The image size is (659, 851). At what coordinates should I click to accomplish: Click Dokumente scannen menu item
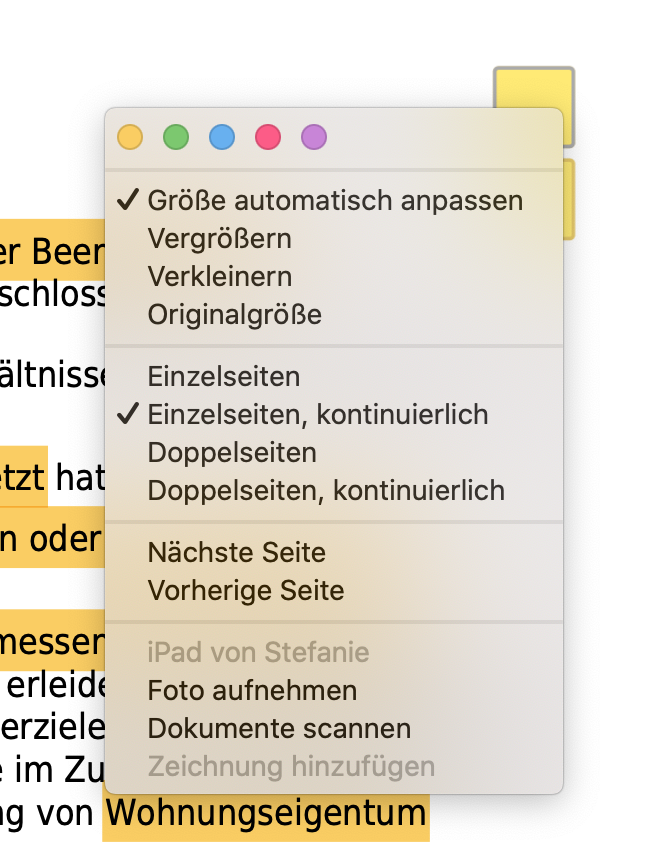click(279, 729)
